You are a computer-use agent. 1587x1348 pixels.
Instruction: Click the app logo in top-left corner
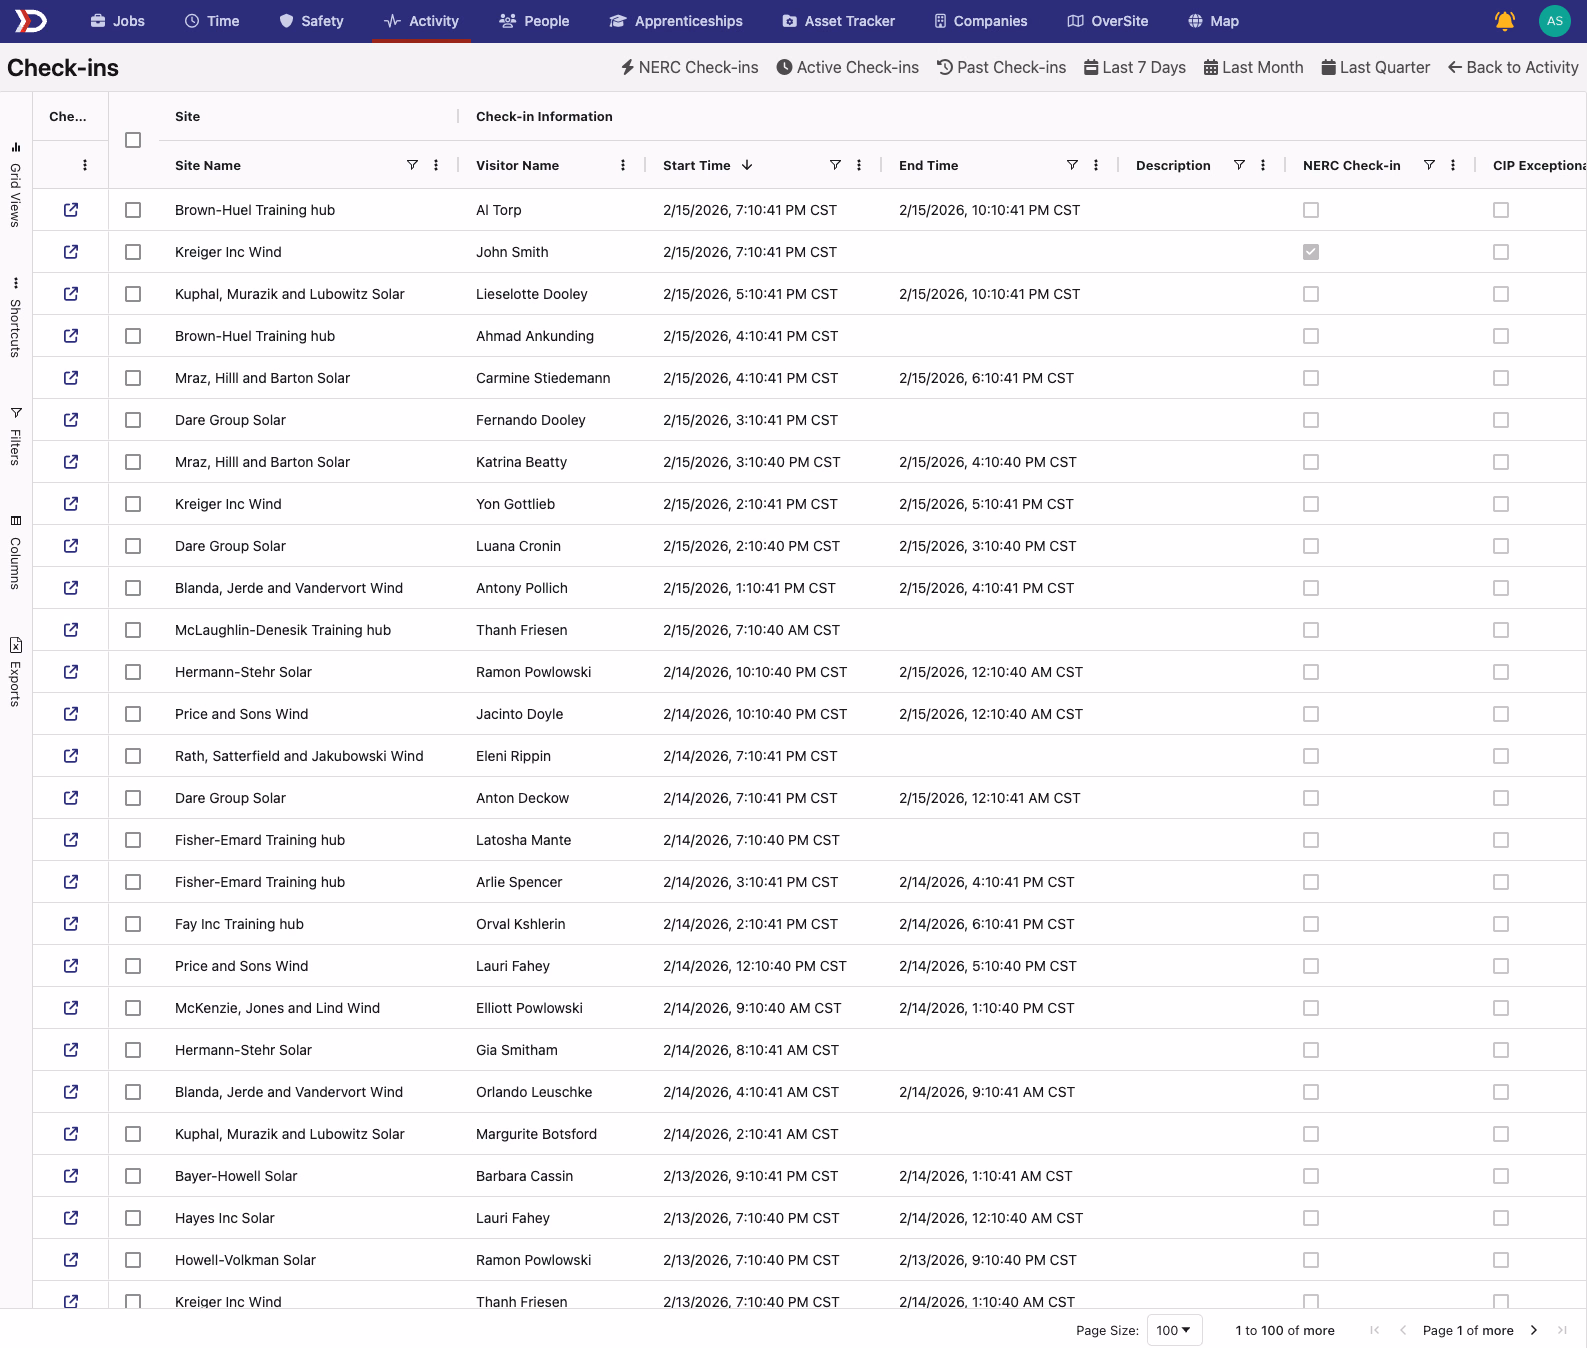click(30, 21)
